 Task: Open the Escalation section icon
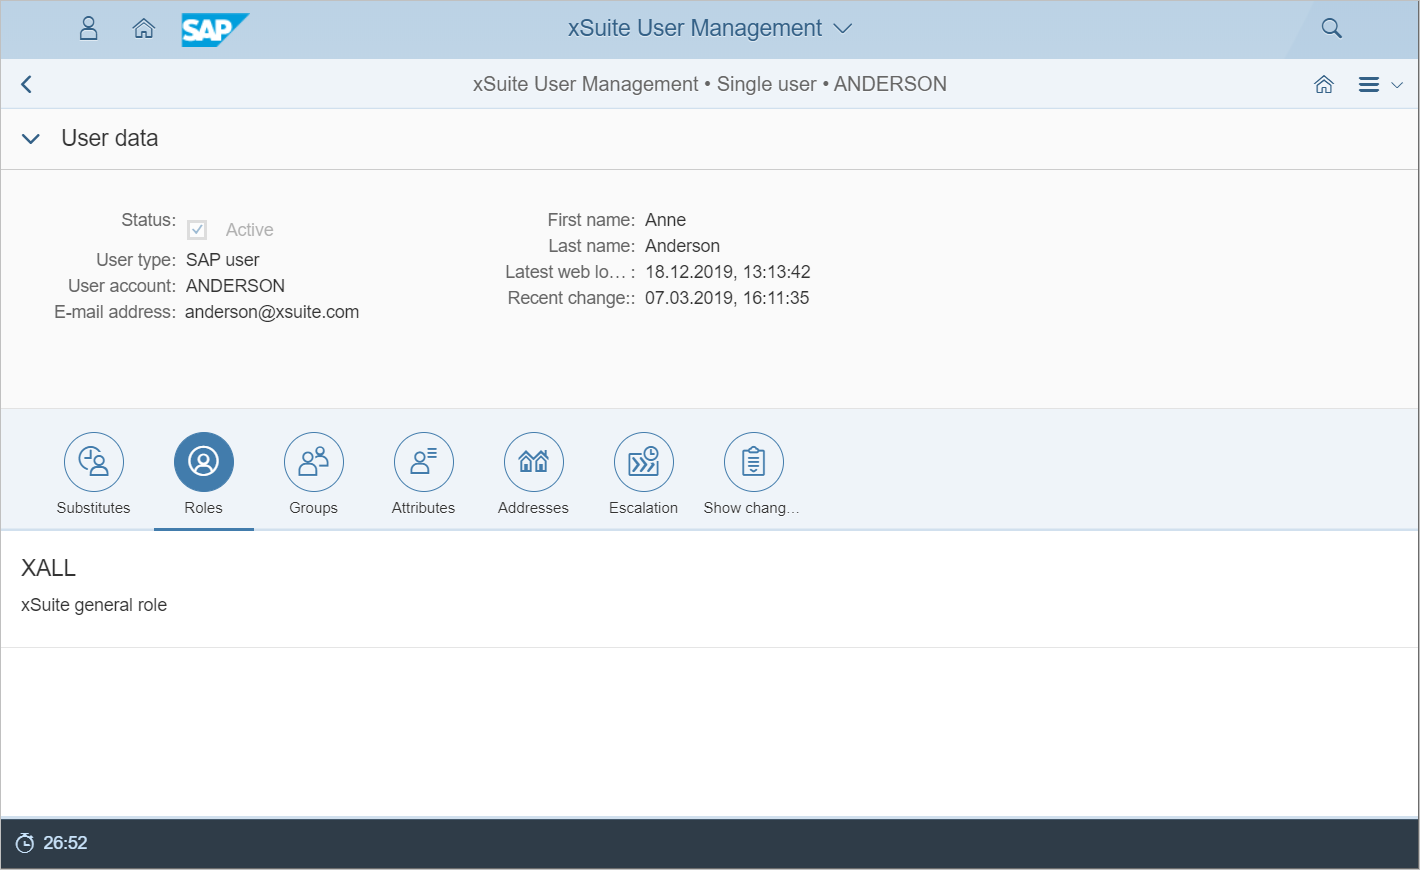coord(644,462)
